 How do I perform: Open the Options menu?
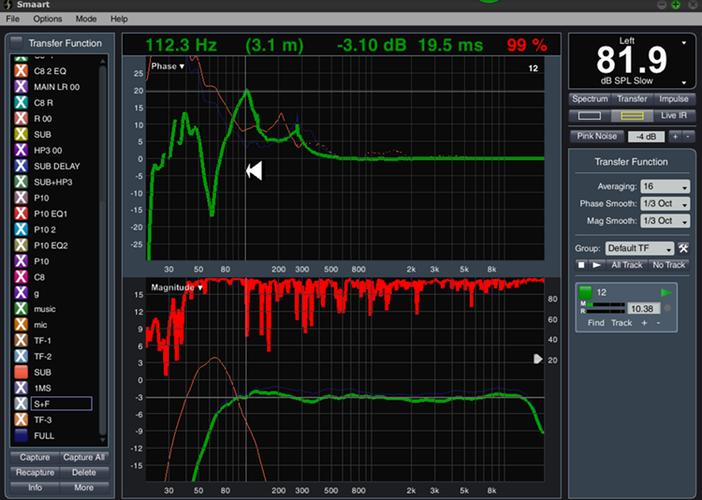pos(47,19)
